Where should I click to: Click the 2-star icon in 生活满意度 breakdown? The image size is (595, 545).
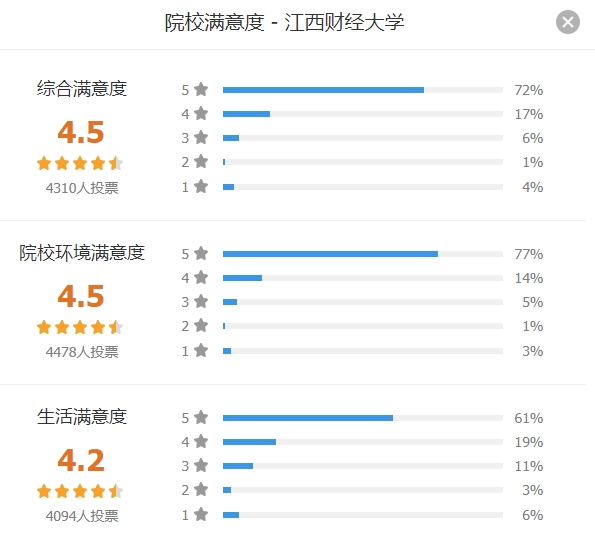(201, 490)
